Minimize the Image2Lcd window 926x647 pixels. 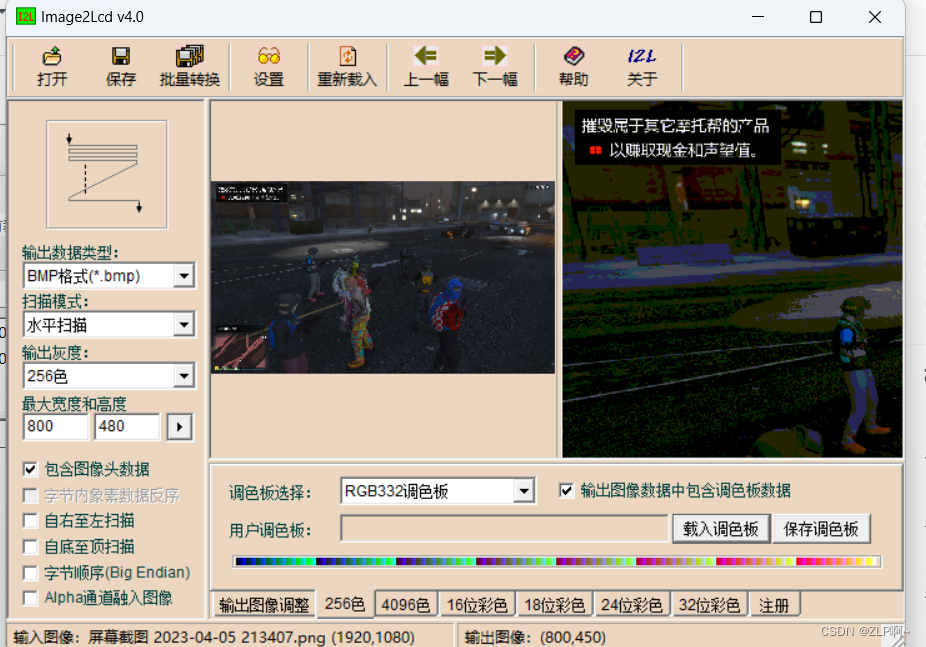coord(758,17)
